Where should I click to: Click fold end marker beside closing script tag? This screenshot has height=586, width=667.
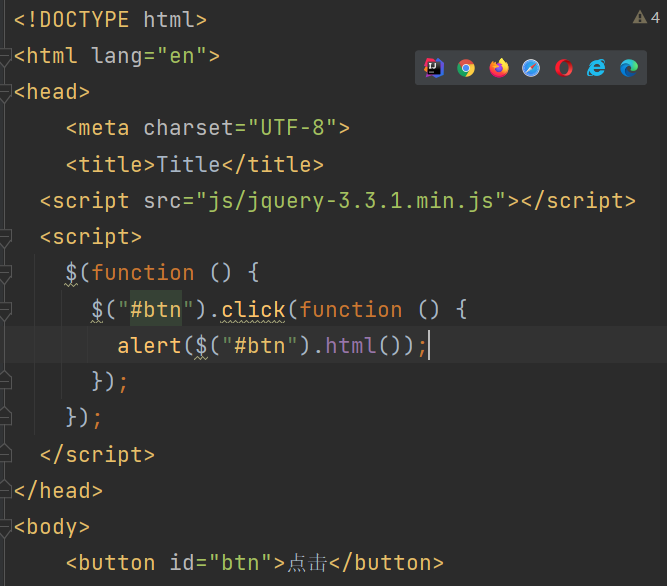pos(5,454)
